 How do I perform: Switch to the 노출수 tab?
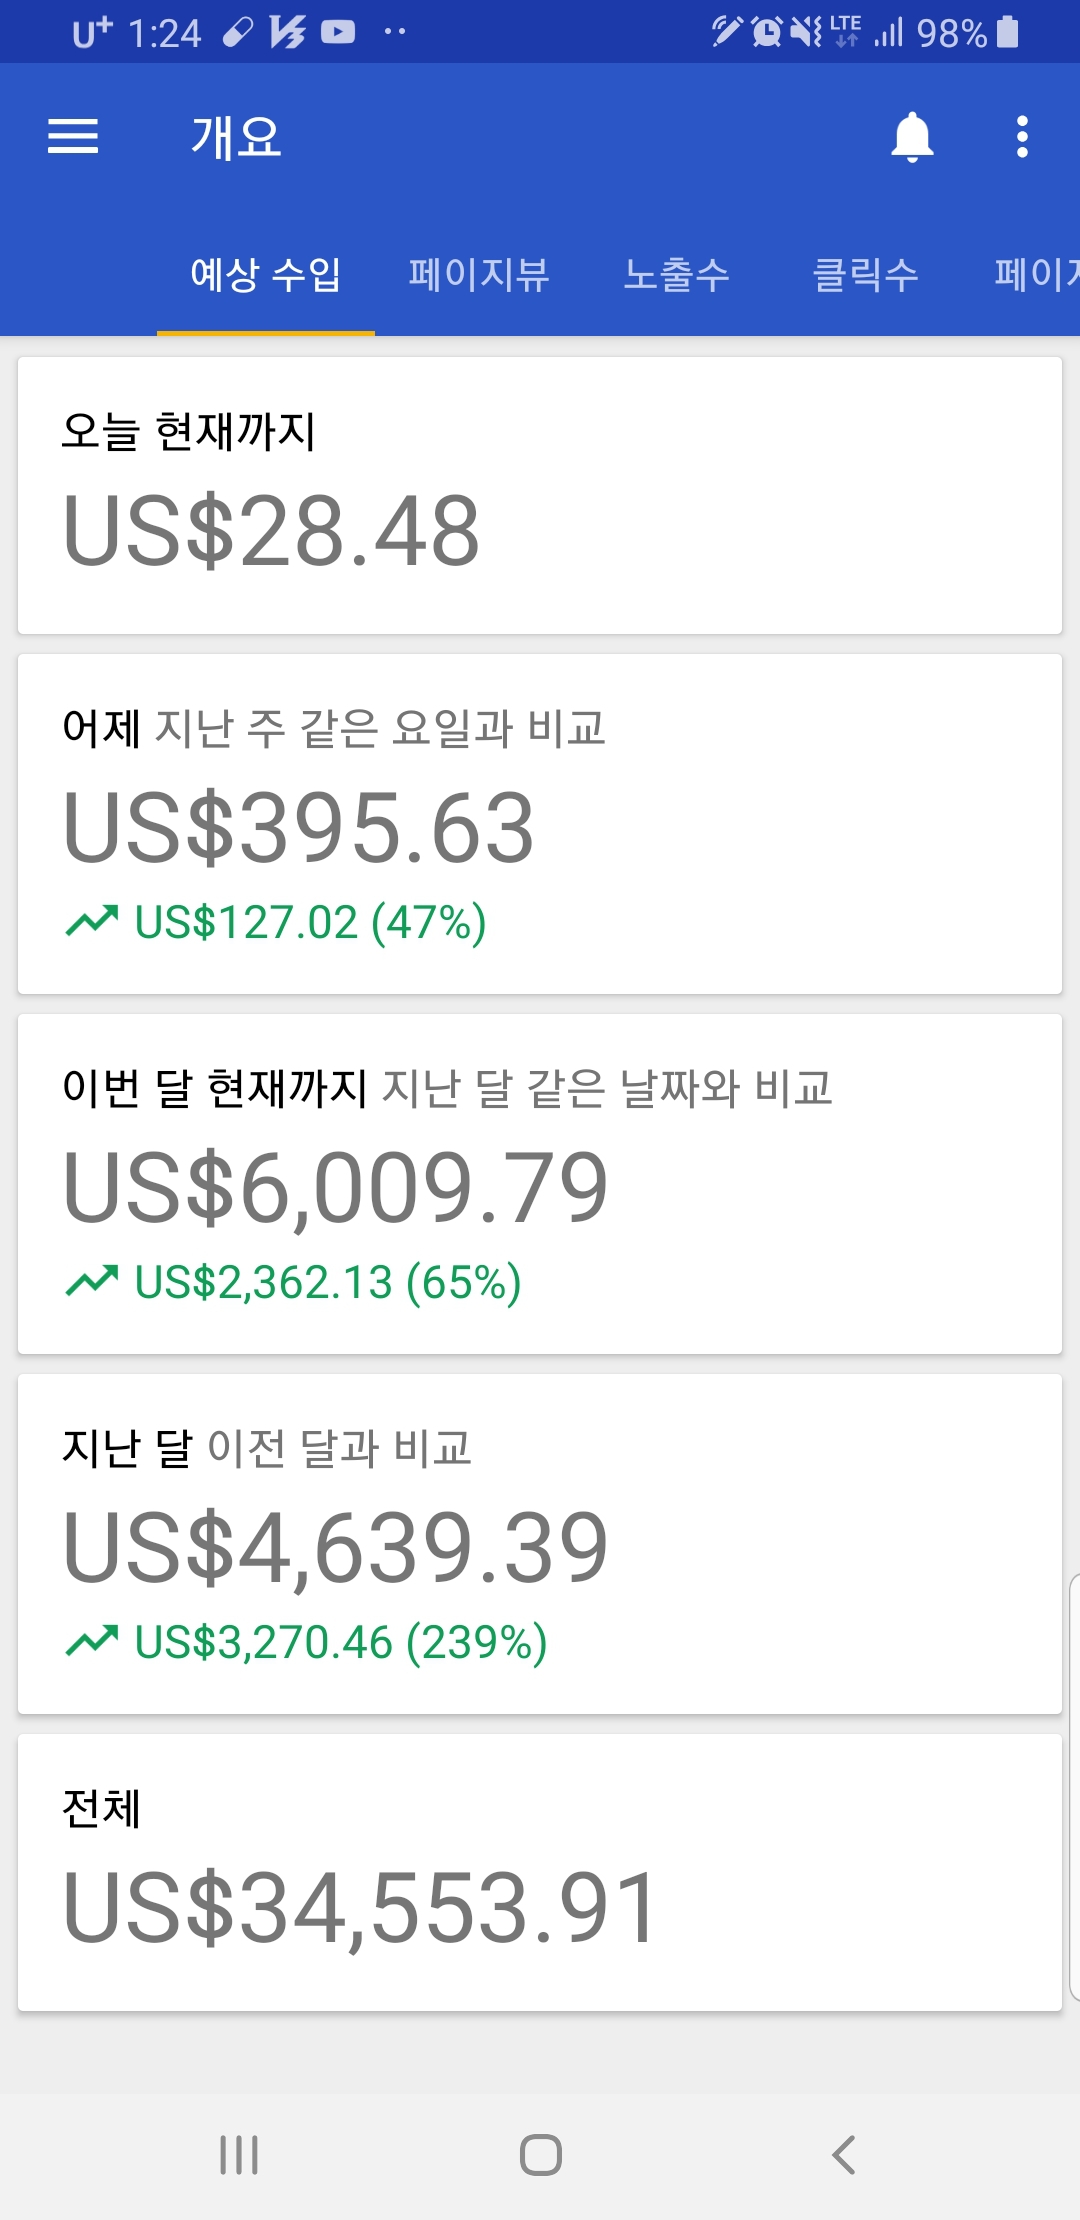point(677,275)
